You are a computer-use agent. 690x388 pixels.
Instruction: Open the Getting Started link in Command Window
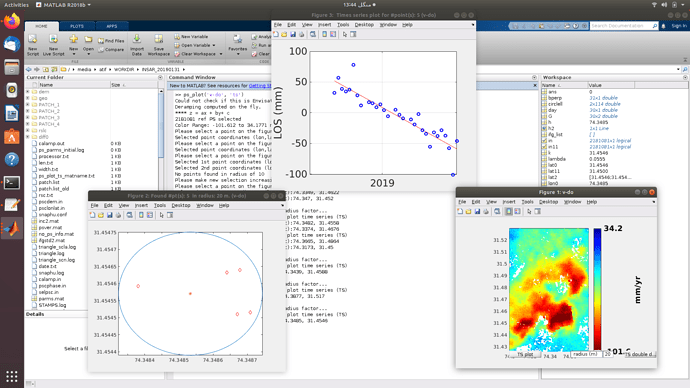click(260, 86)
